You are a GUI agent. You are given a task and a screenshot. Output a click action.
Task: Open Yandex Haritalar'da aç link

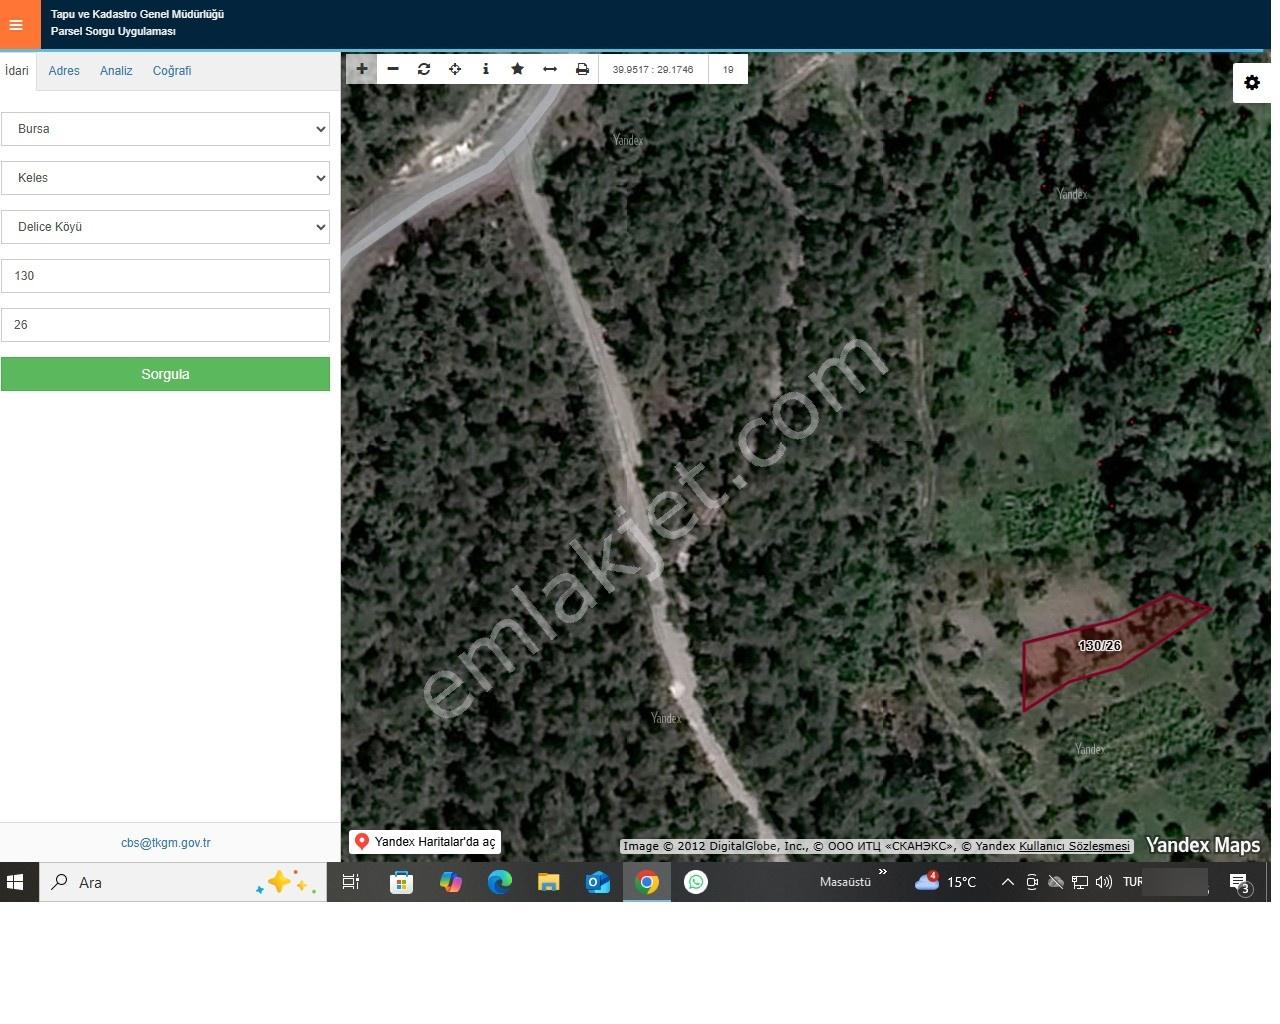[425, 842]
